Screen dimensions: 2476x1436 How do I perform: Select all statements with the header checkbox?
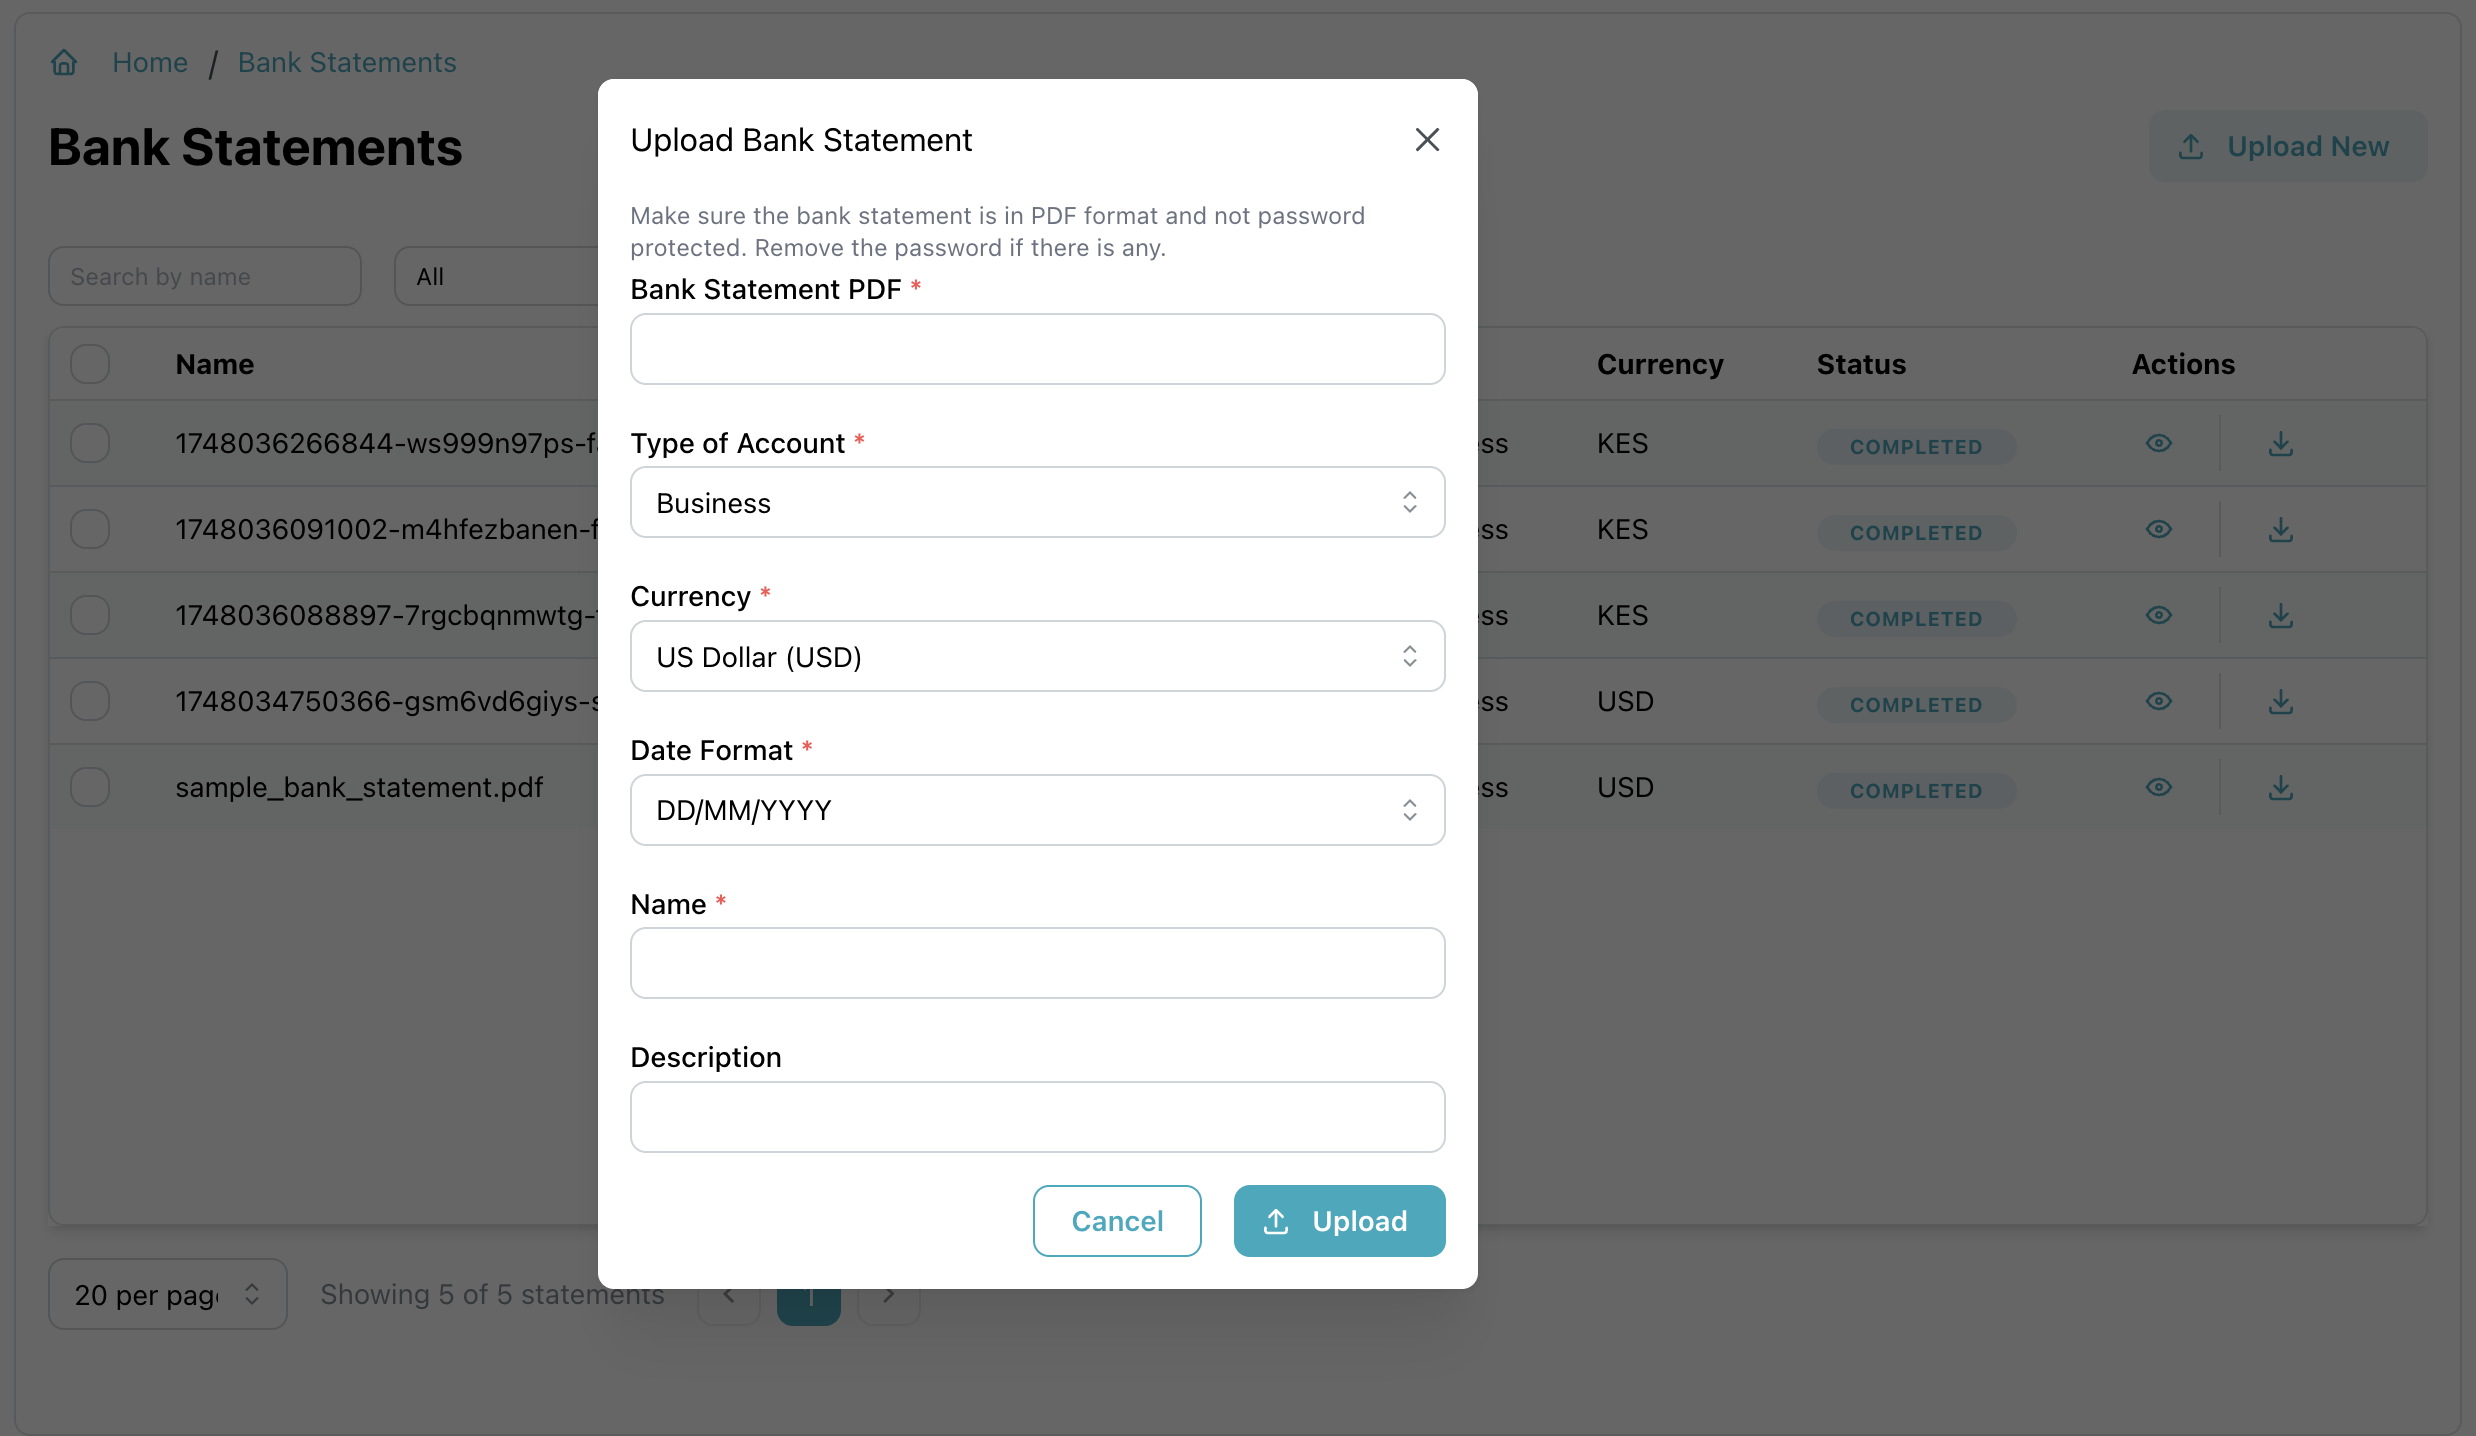(x=90, y=363)
